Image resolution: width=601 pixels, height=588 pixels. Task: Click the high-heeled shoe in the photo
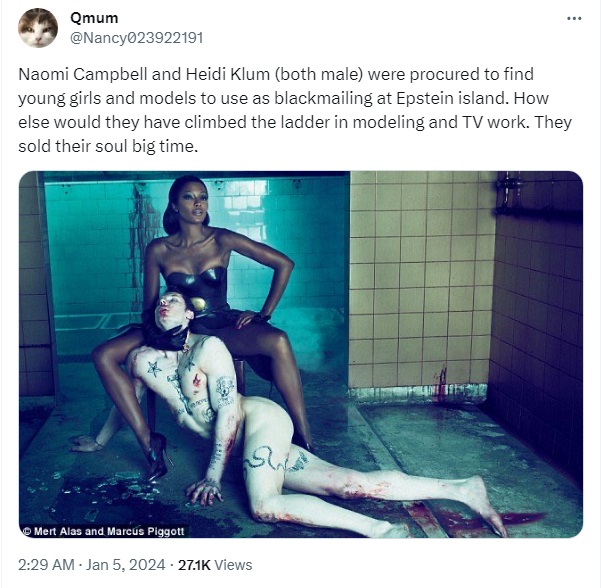click(158, 456)
